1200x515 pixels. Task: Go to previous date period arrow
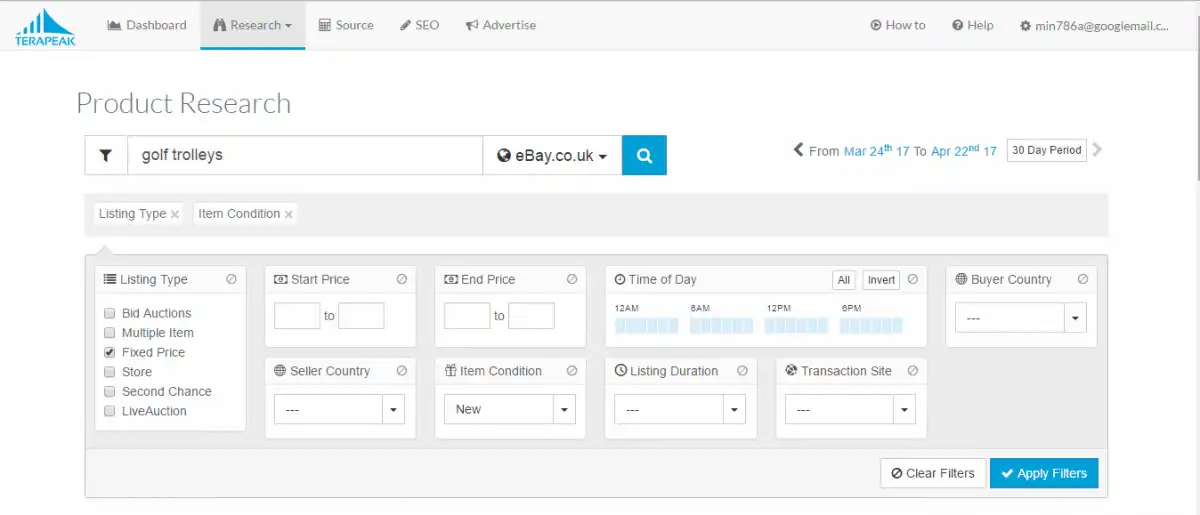pos(798,150)
